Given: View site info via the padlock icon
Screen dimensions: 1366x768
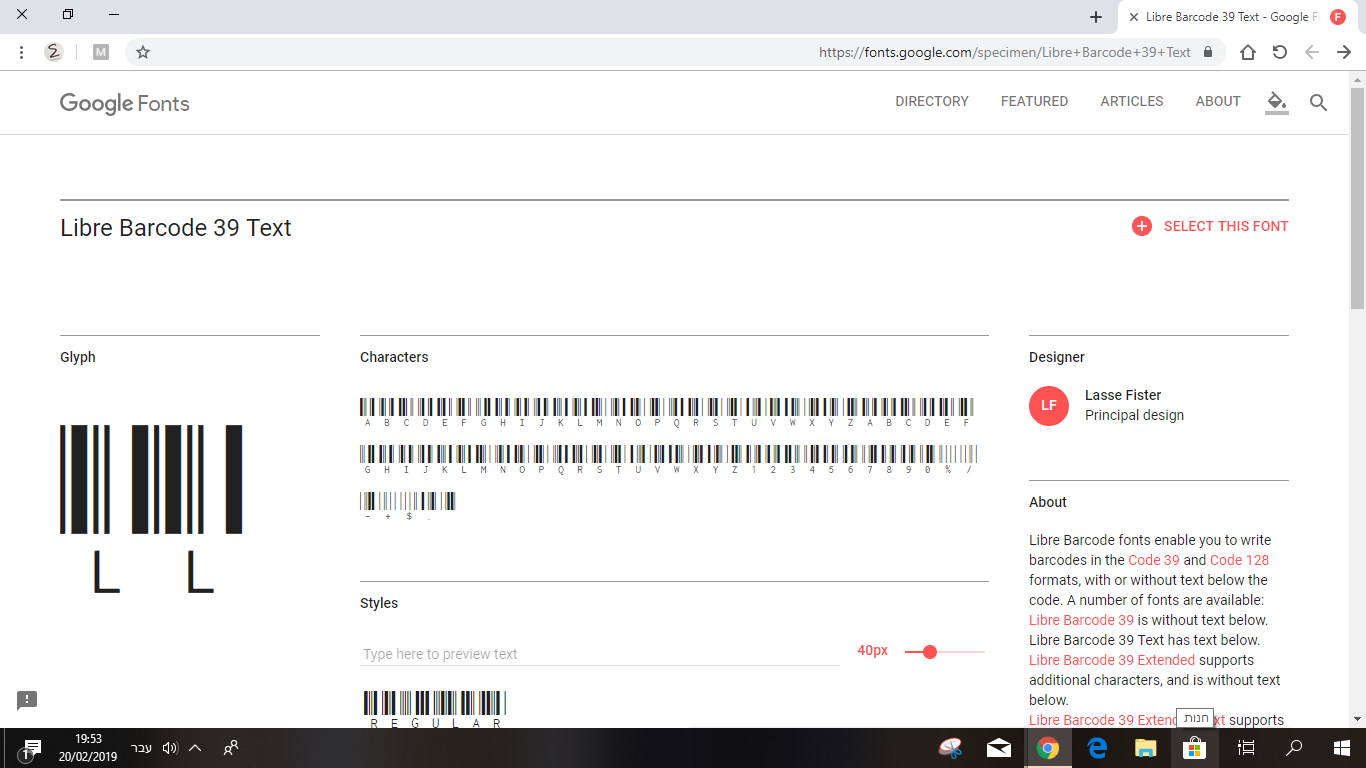Looking at the screenshot, I should click(1208, 52).
